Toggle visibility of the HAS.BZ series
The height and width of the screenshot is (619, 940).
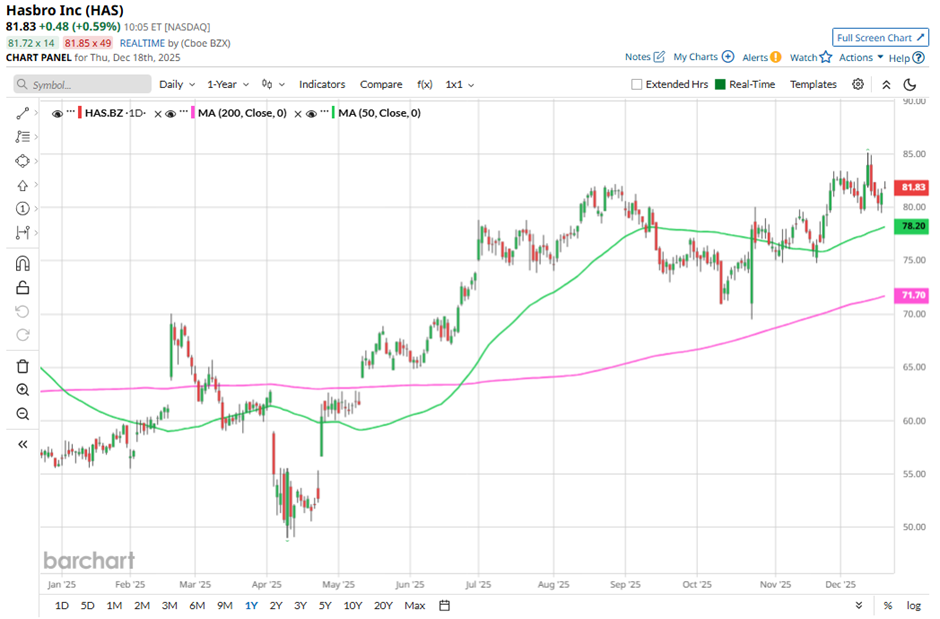click(57, 113)
